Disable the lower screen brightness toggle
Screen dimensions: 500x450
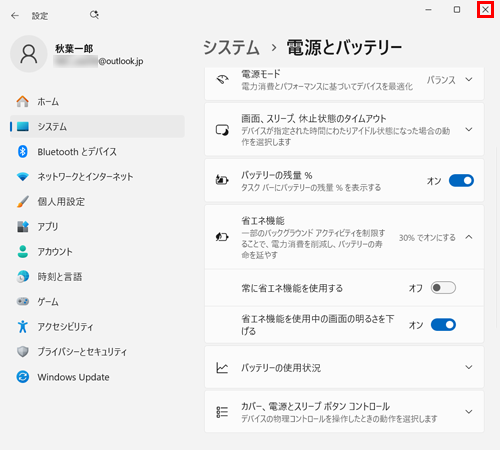pyautogui.click(x=443, y=325)
